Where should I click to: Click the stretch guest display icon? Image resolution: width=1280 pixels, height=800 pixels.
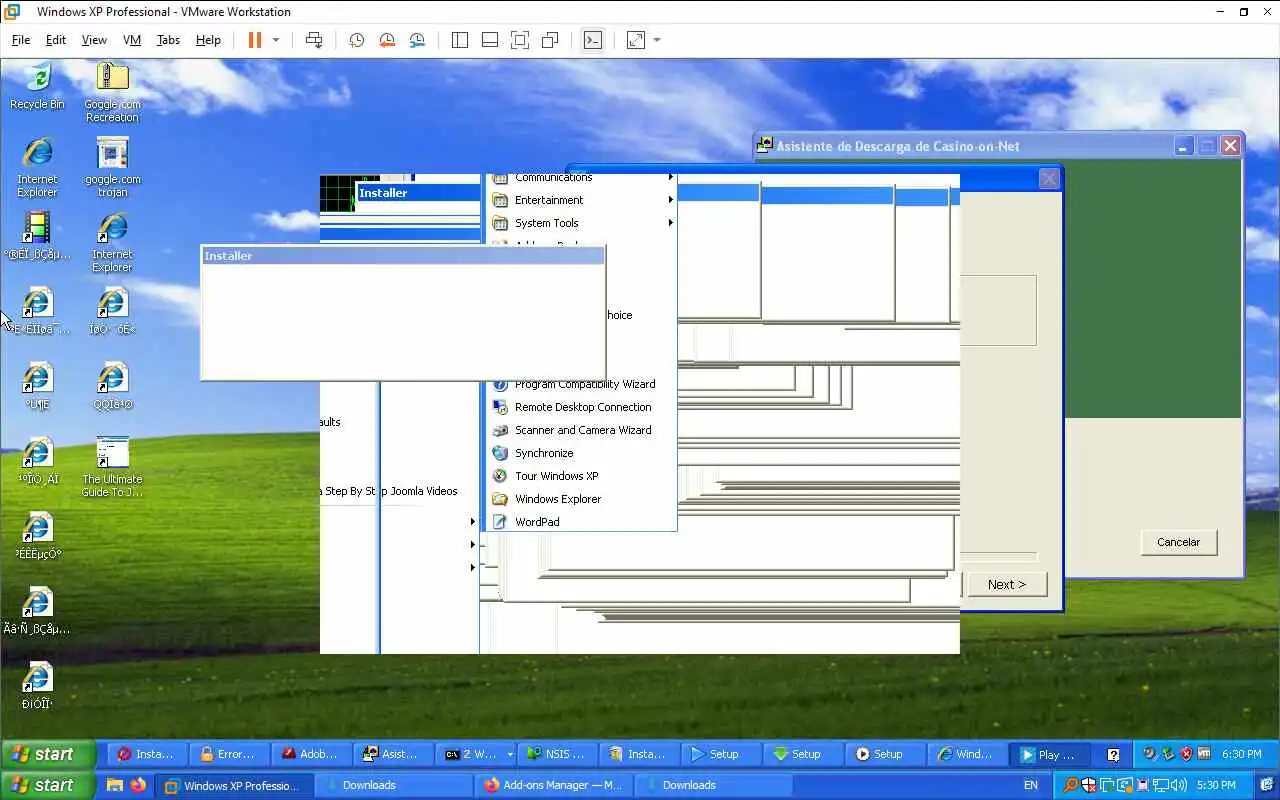[x=636, y=40]
